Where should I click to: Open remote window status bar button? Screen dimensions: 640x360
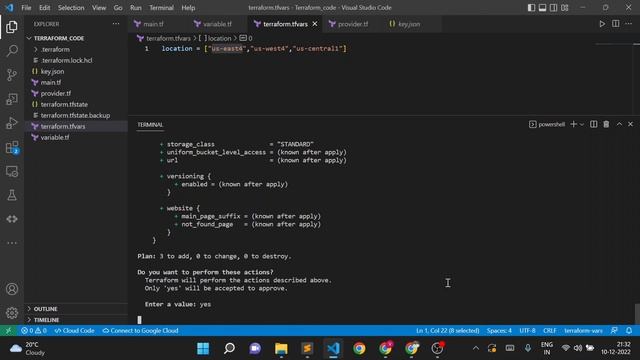pyautogui.click(x=8, y=330)
